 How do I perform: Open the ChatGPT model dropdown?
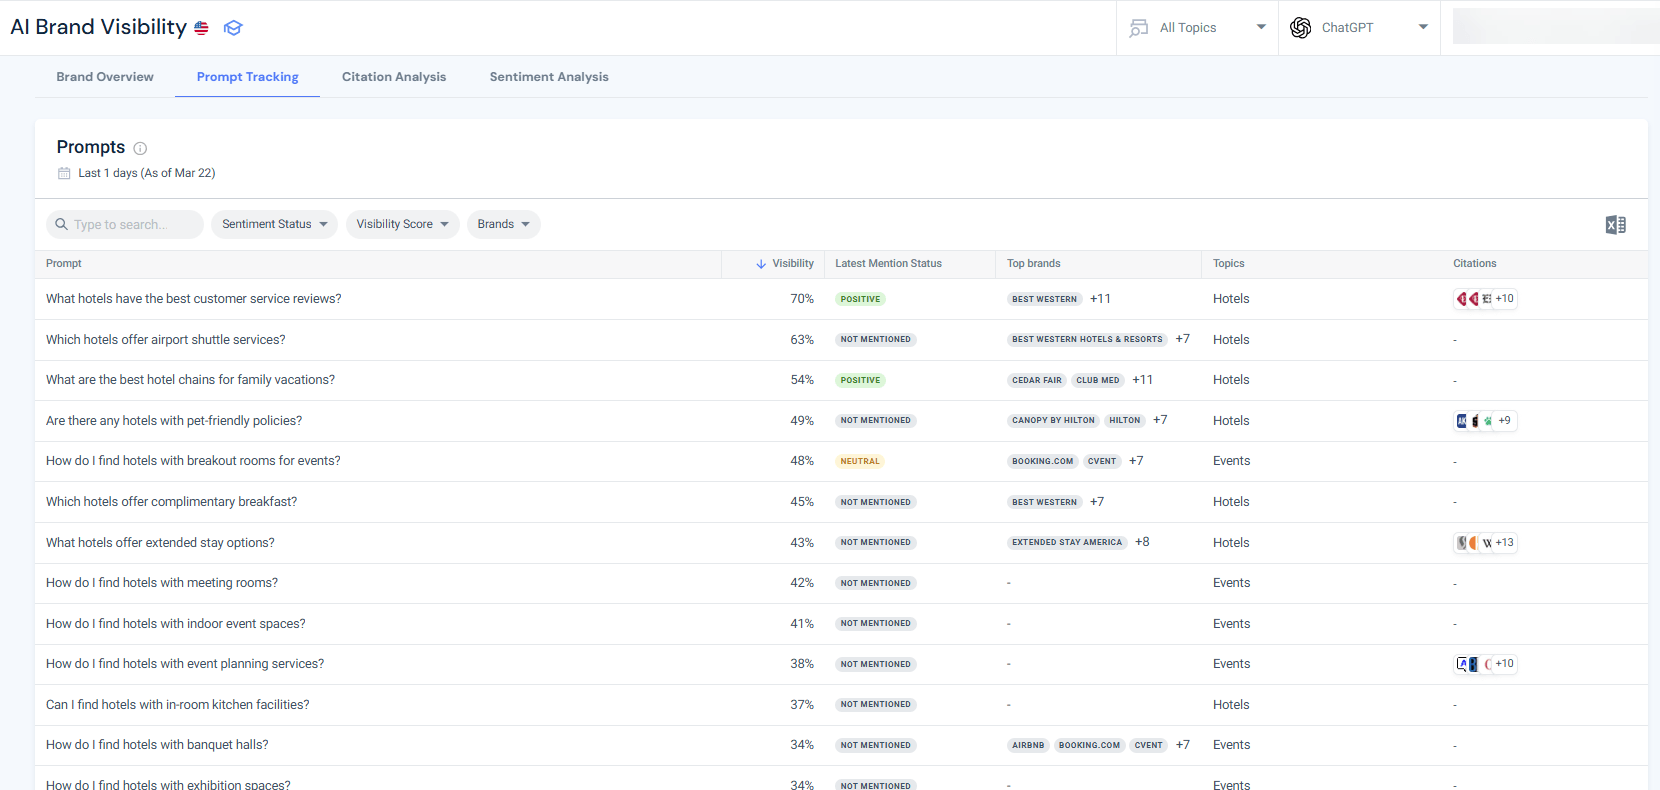click(1360, 28)
